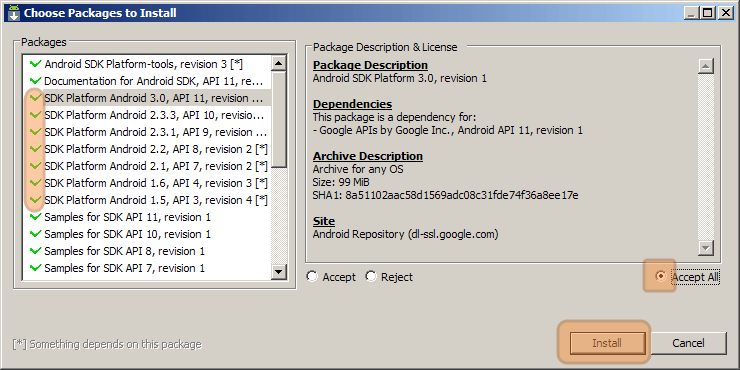The image size is (740, 370).
Task: Select the Accept radio button
Action: 312,277
